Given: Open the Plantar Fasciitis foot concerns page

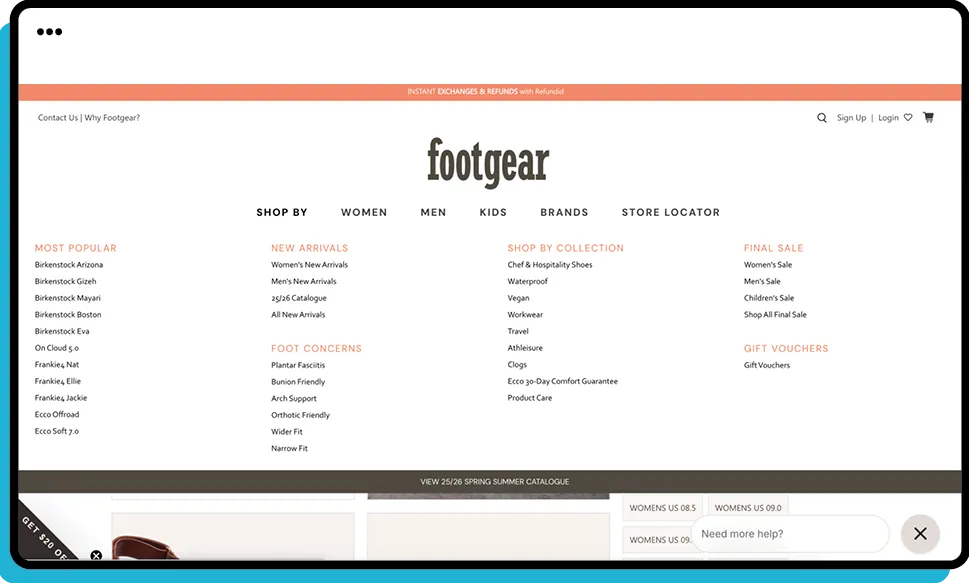Looking at the screenshot, I should tap(300, 364).
